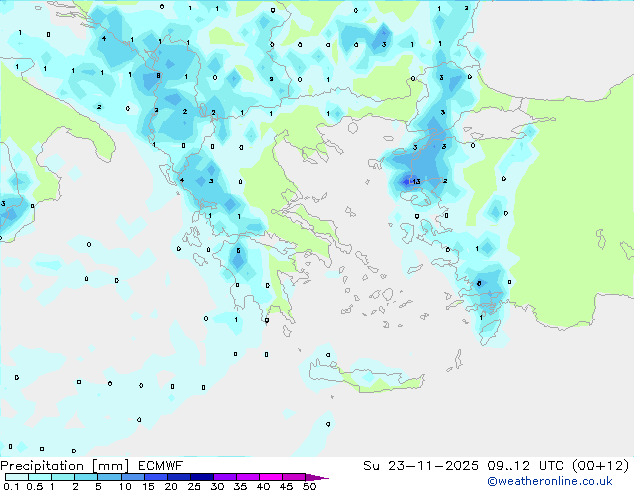Choose the 25–30 mm dark navy swatch
The height and width of the screenshot is (490, 634).
(201, 477)
